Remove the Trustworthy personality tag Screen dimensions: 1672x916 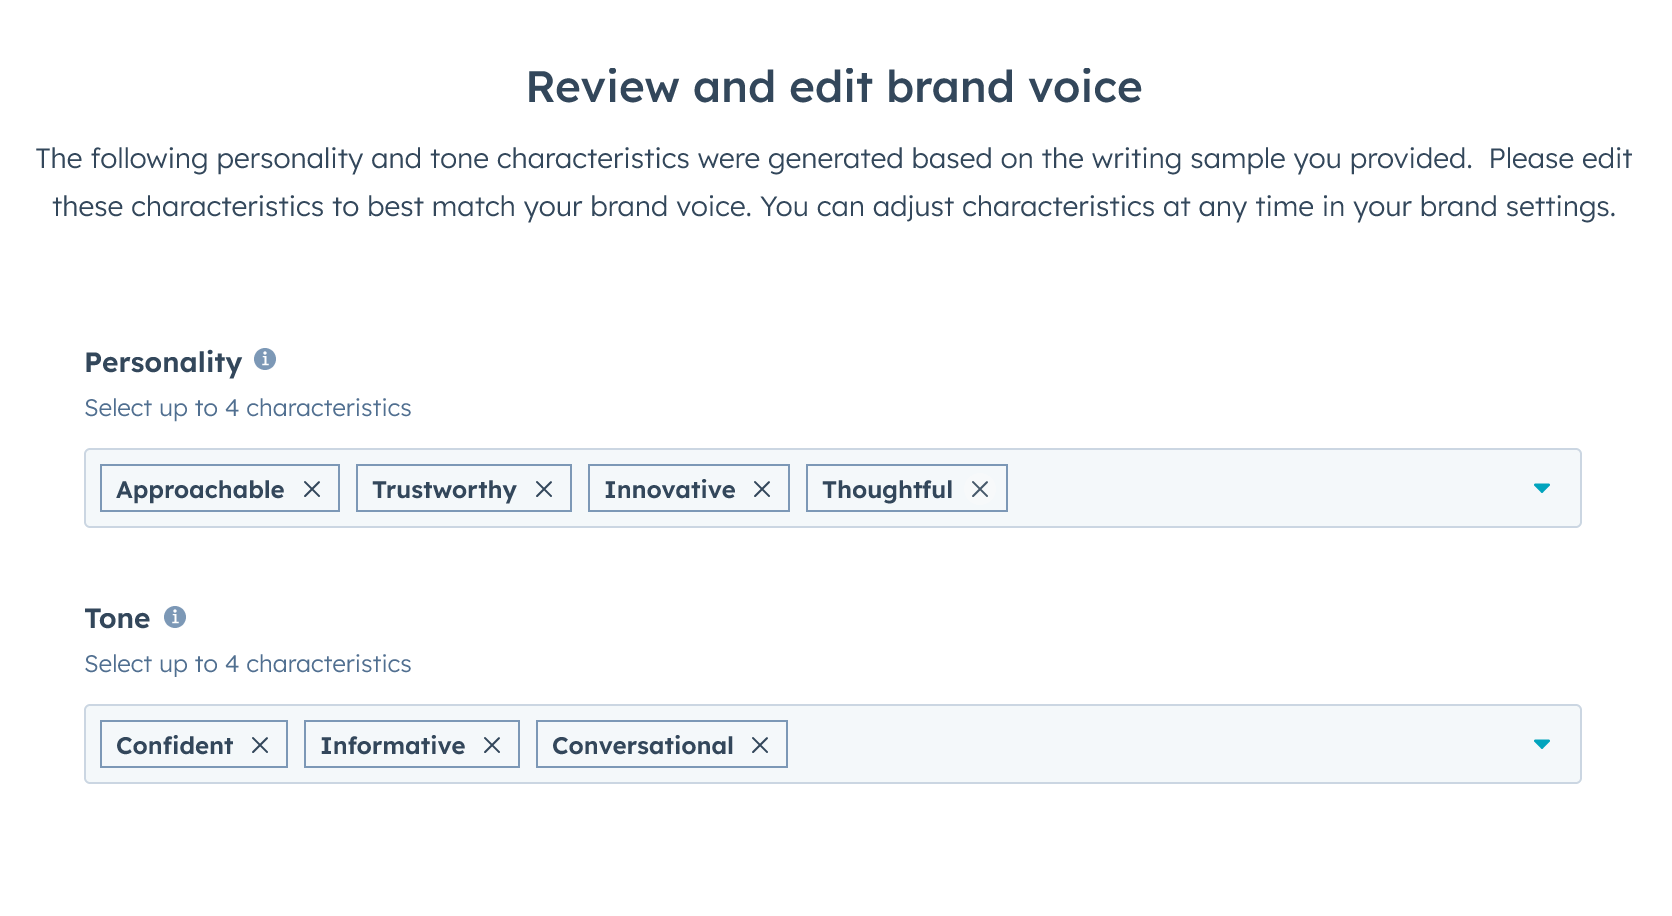(x=545, y=489)
